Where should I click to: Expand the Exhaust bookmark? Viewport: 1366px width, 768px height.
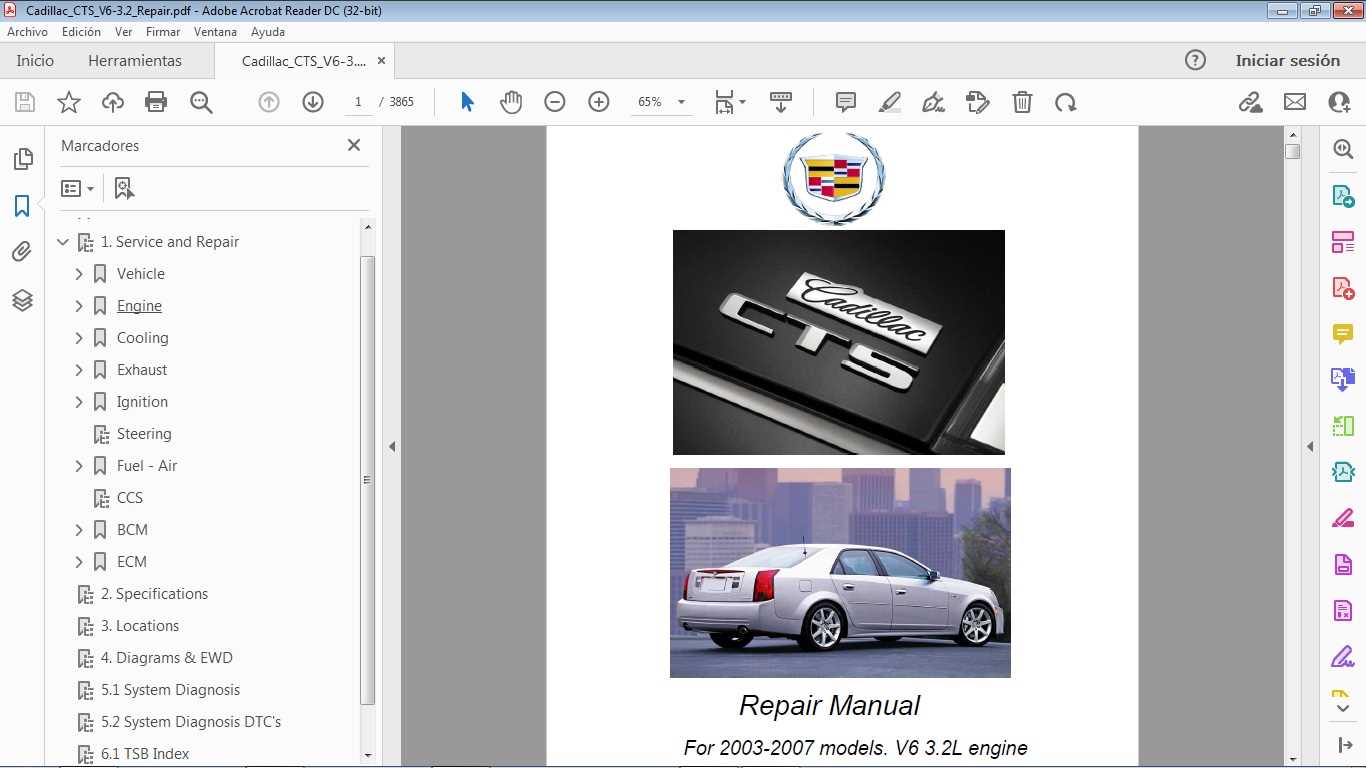pos(79,370)
